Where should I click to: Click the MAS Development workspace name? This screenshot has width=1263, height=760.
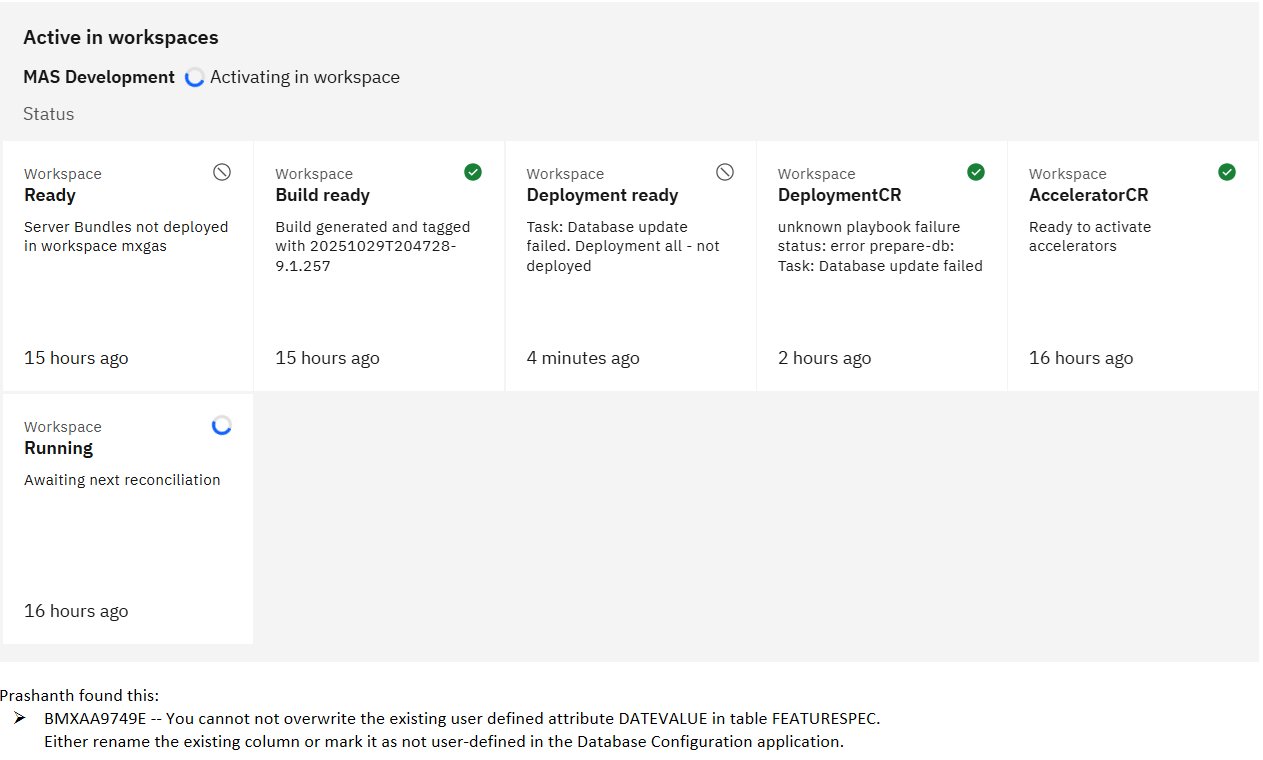[99, 77]
